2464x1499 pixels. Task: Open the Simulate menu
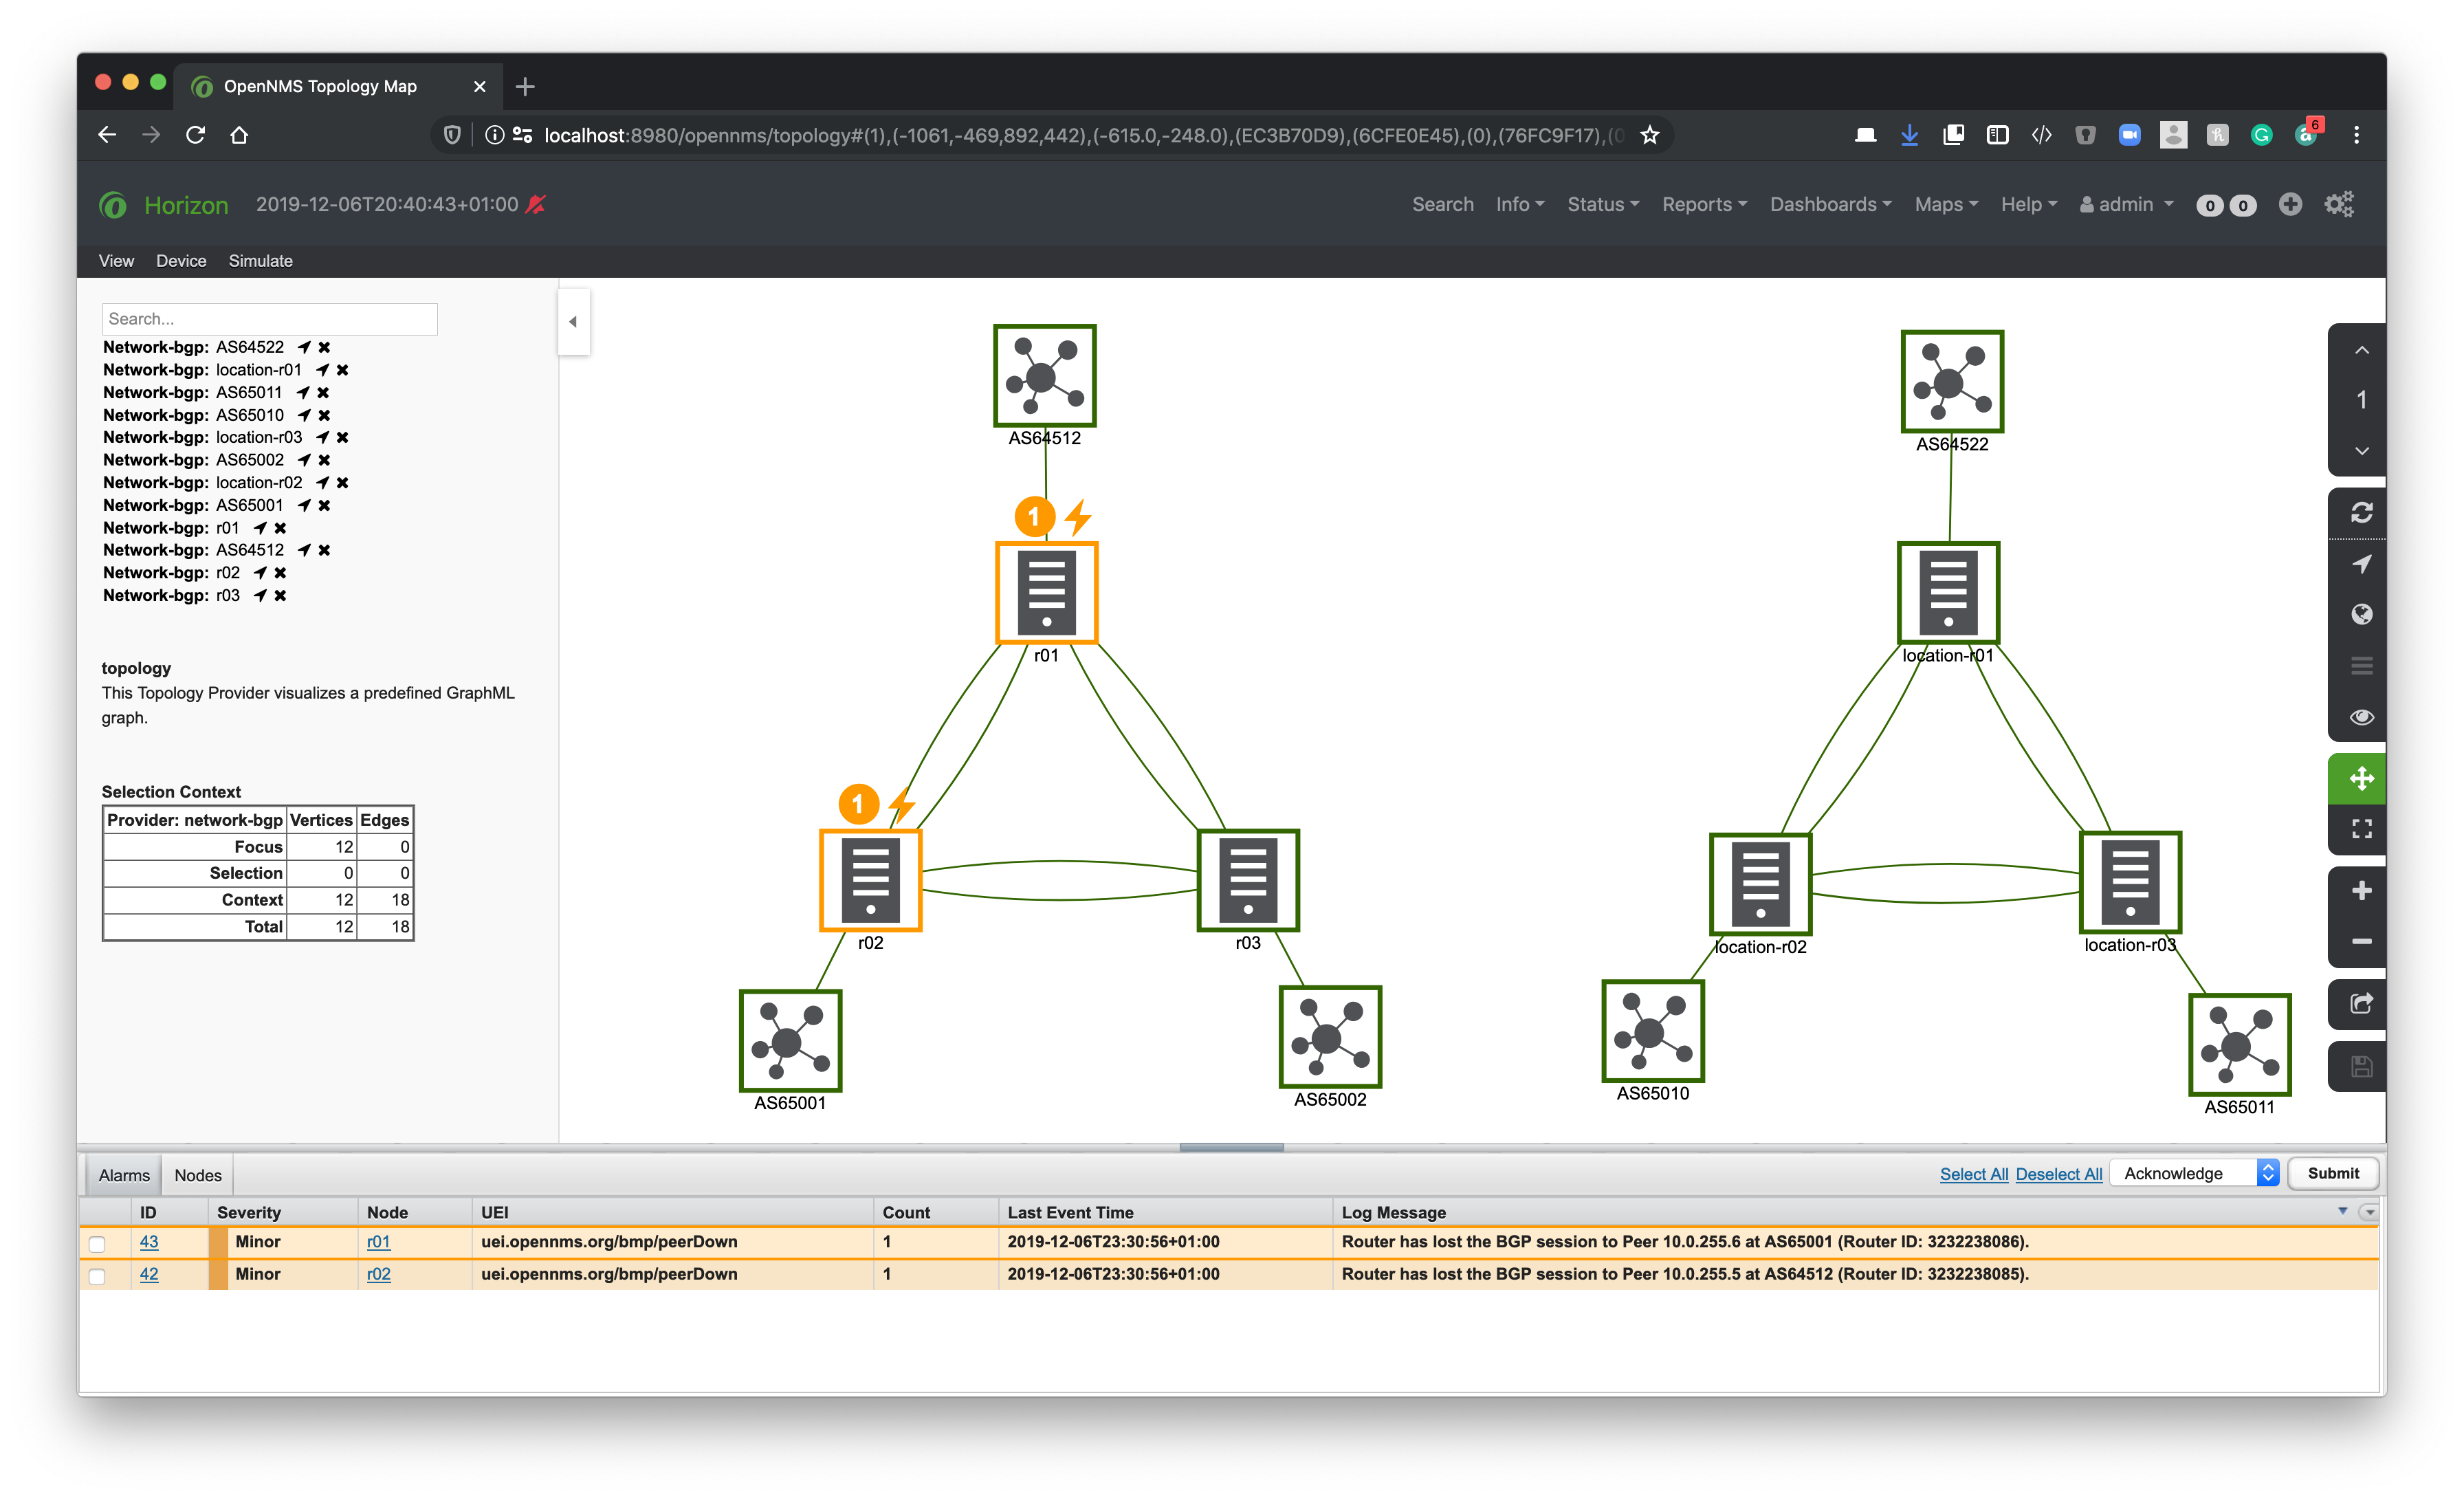coord(260,260)
